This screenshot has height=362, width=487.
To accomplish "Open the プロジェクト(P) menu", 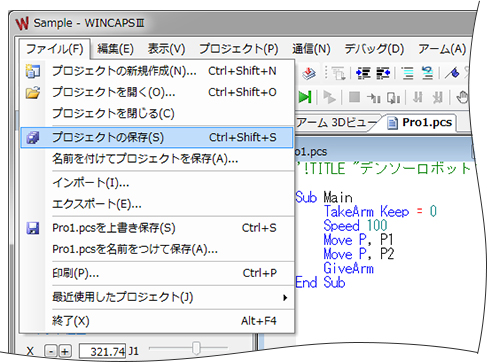I will (x=239, y=49).
